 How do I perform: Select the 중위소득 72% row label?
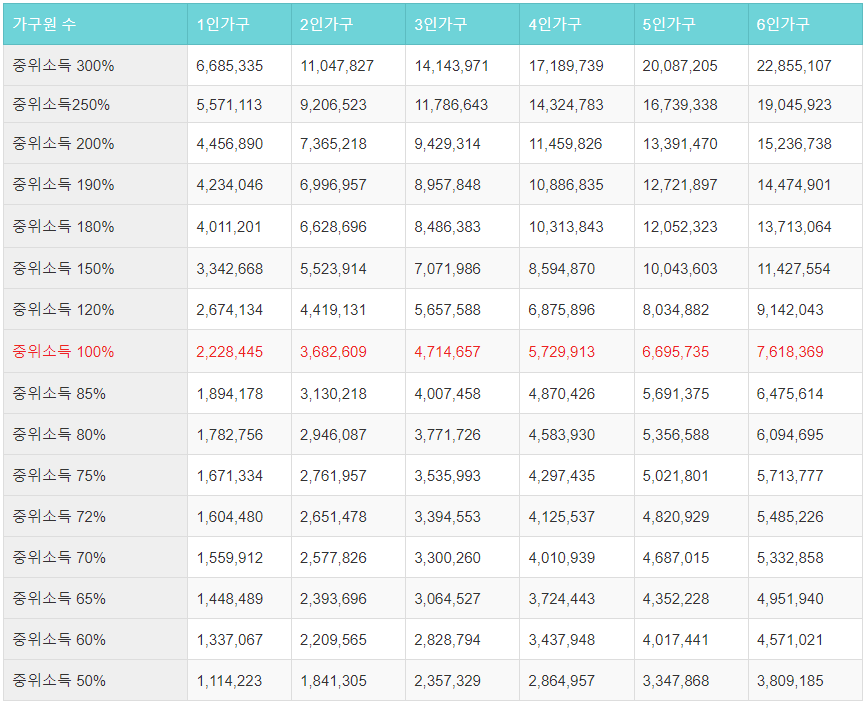point(59,516)
